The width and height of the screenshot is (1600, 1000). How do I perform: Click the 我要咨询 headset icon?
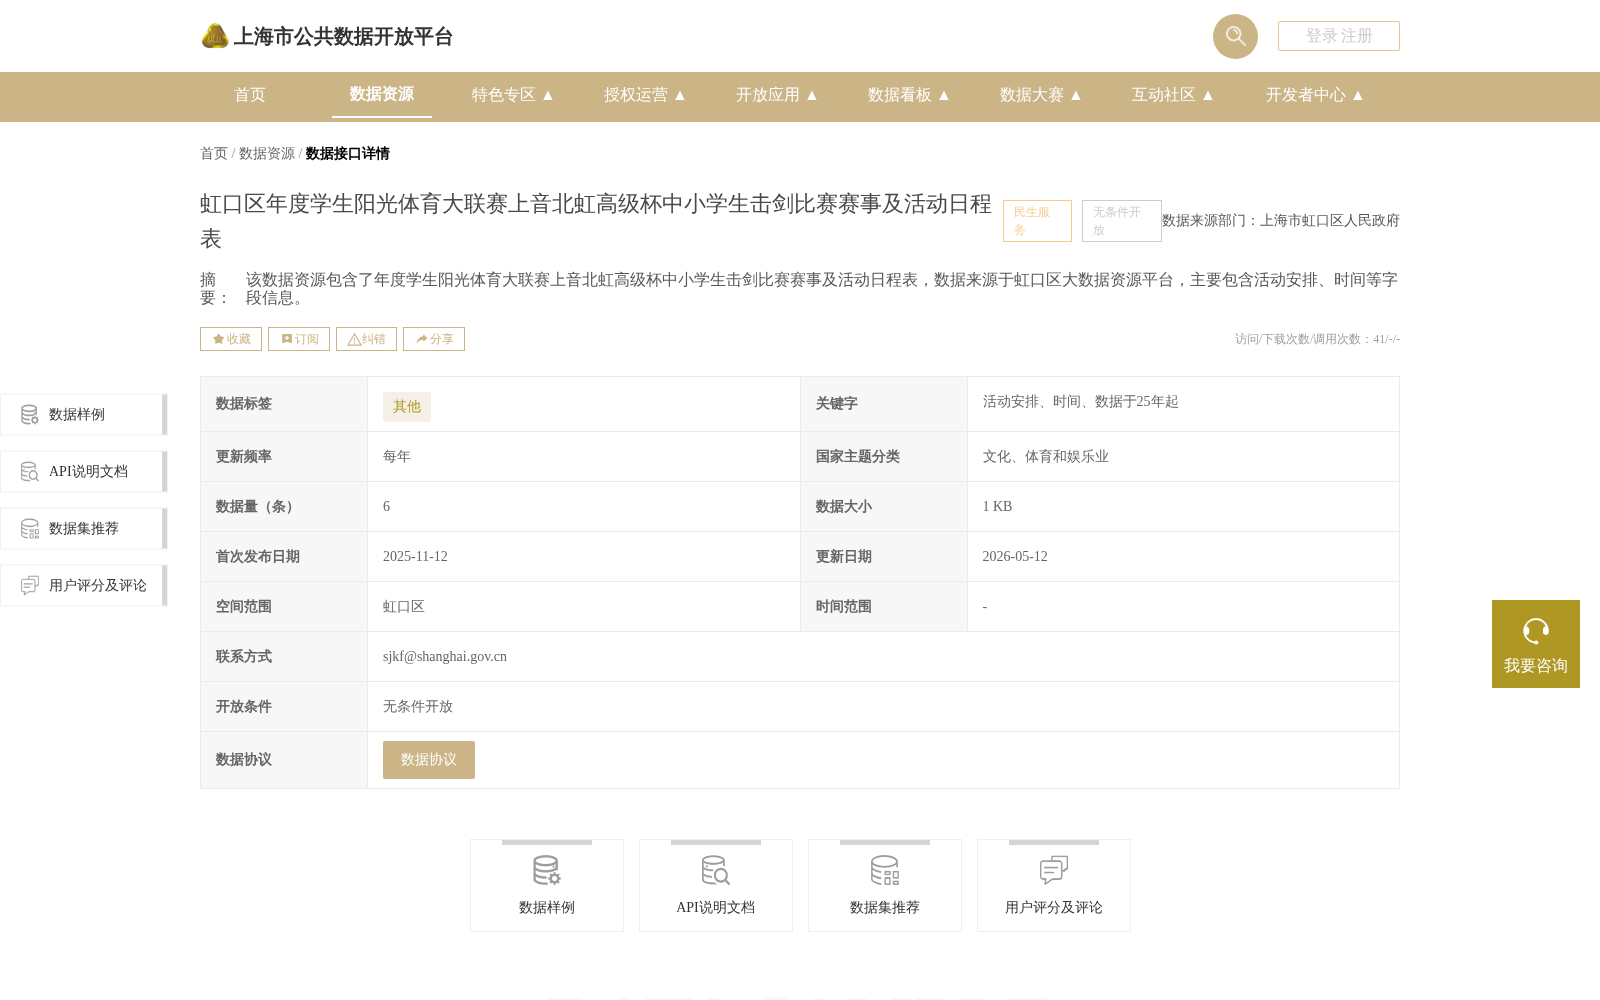(x=1536, y=631)
